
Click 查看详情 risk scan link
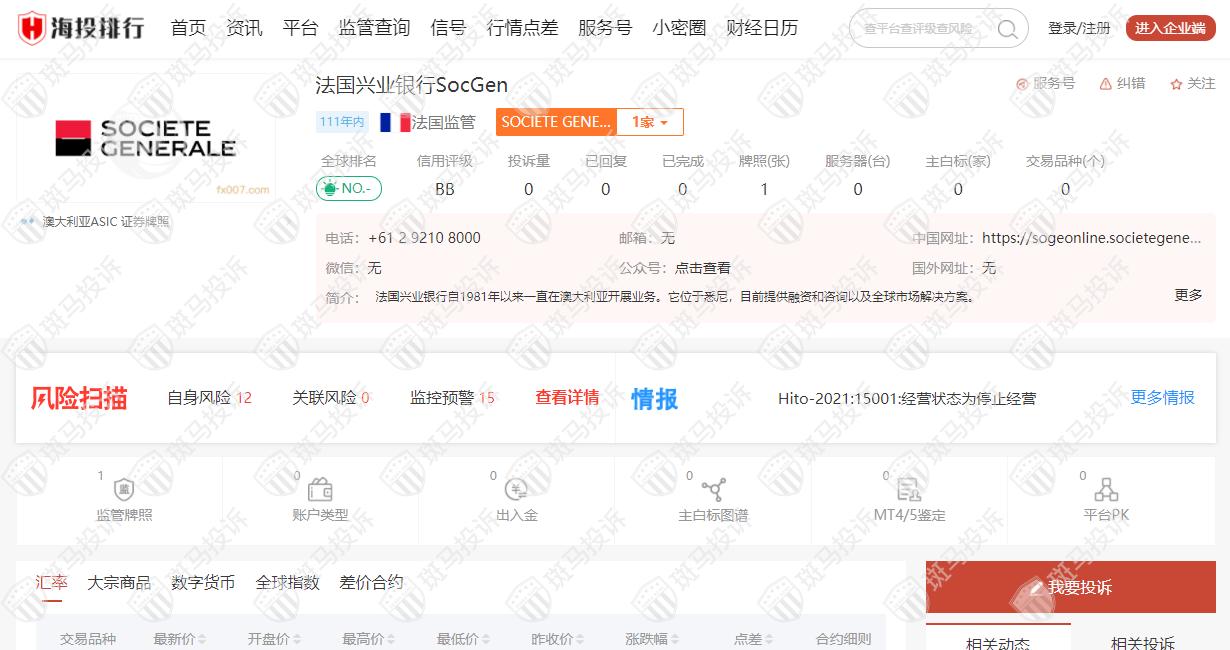[x=567, y=397]
